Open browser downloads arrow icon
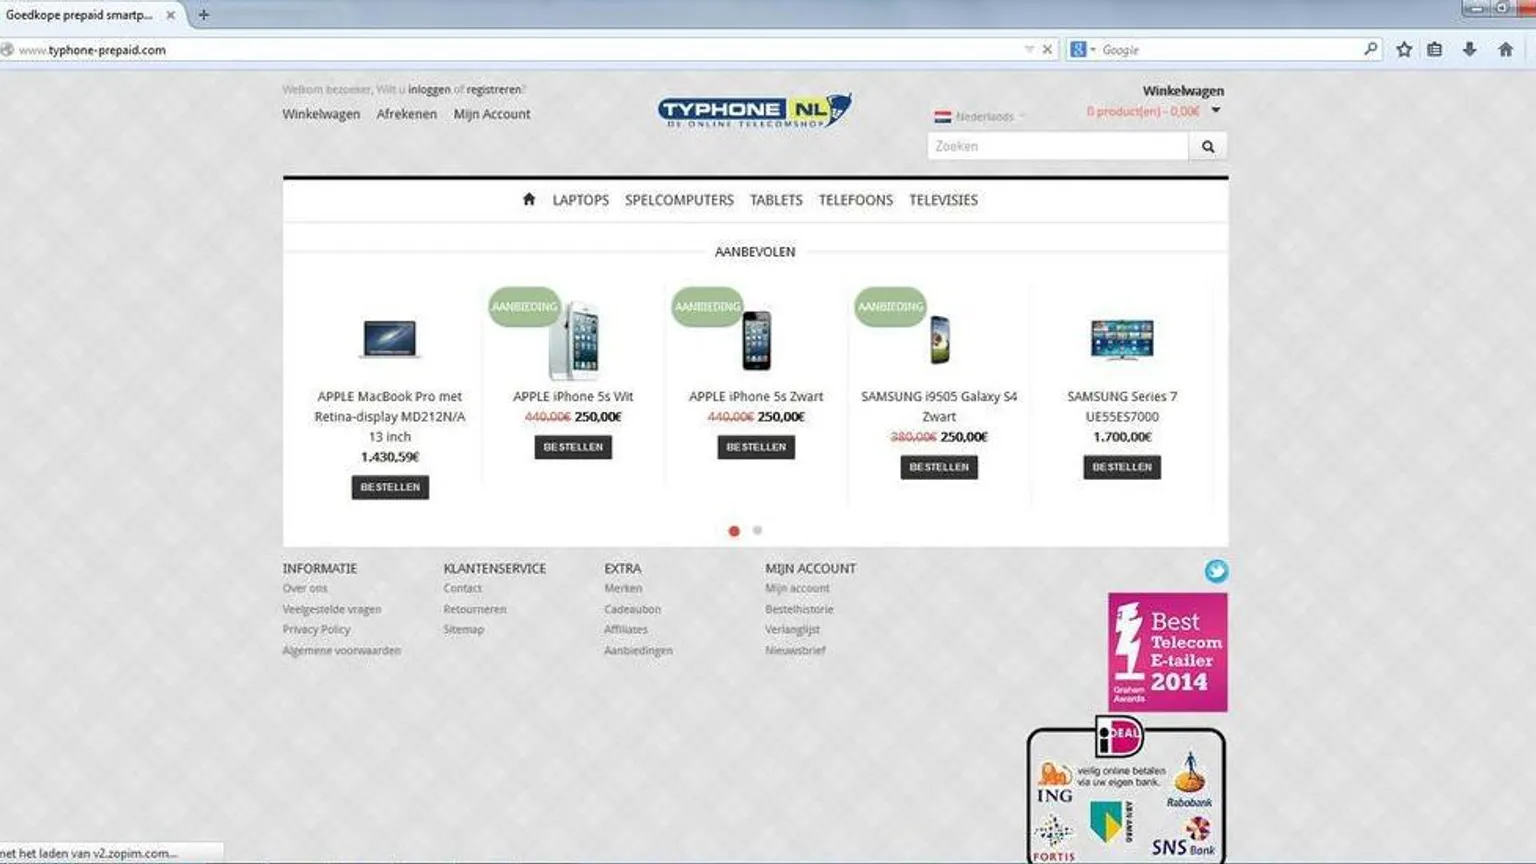This screenshot has width=1536, height=864. (x=1469, y=49)
